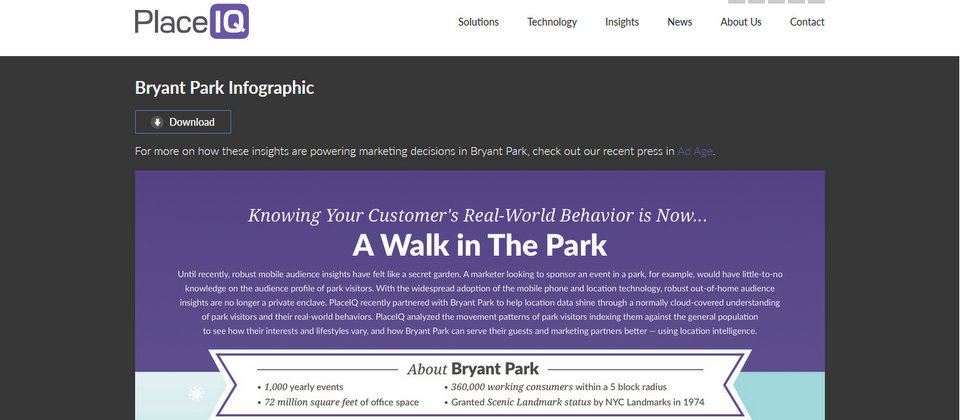This screenshot has height=420, width=960.
Task: Click 'Knowing Your Customer's Real-World Behavior' tagline
Action: (478, 216)
